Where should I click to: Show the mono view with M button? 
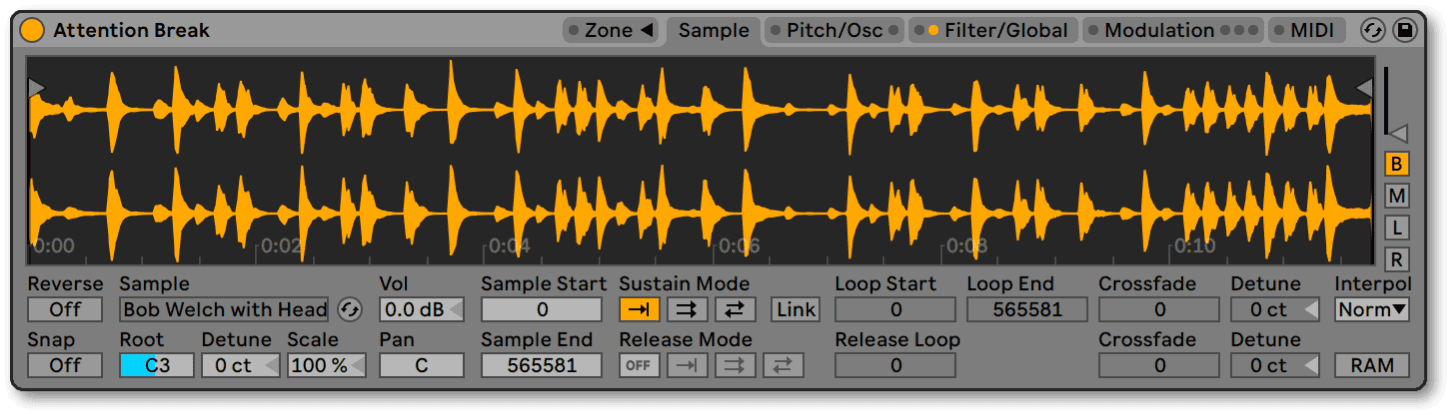pos(1397,196)
